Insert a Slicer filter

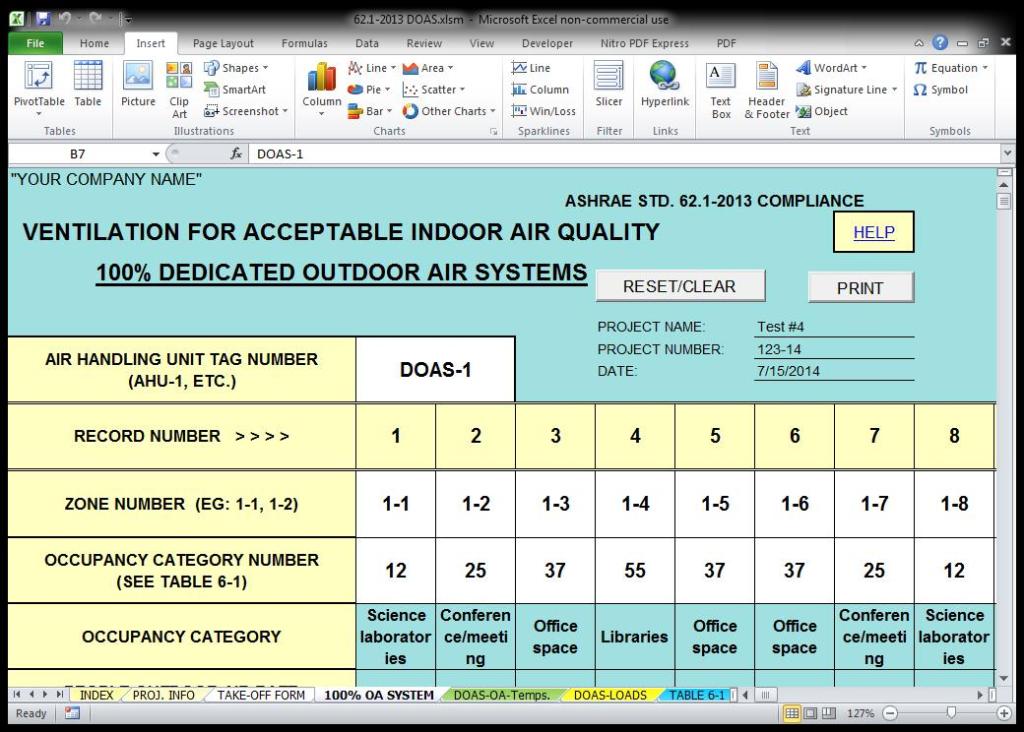coord(609,86)
